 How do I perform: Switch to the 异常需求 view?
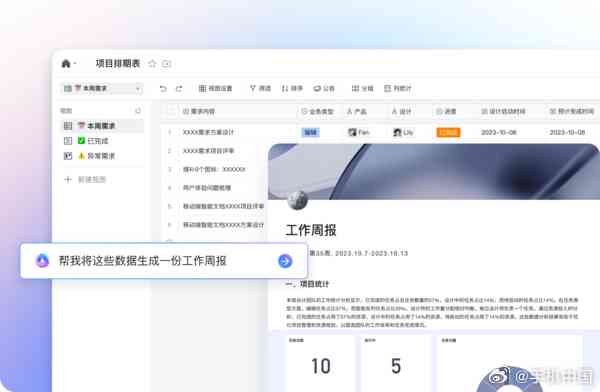click(102, 156)
